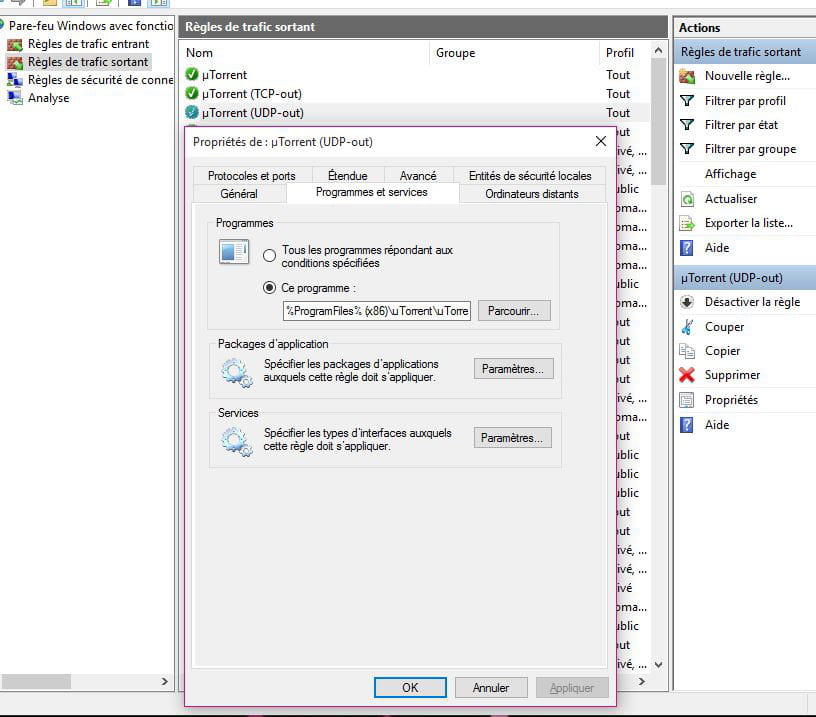Image resolution: width=816 pixels, height=717 pixels.
Task: Click the Filtrer par groupe funnel icon
Action: 687,149
